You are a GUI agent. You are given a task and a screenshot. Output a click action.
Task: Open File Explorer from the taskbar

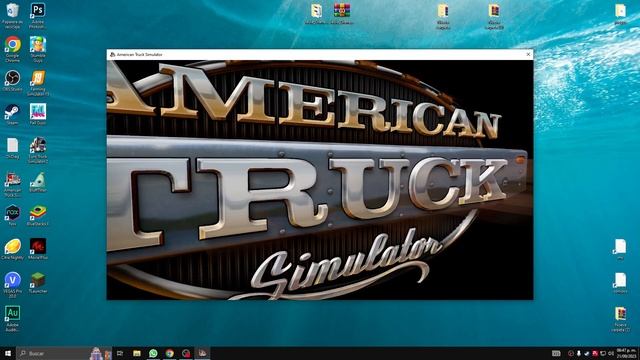click(x=137, y=353)
